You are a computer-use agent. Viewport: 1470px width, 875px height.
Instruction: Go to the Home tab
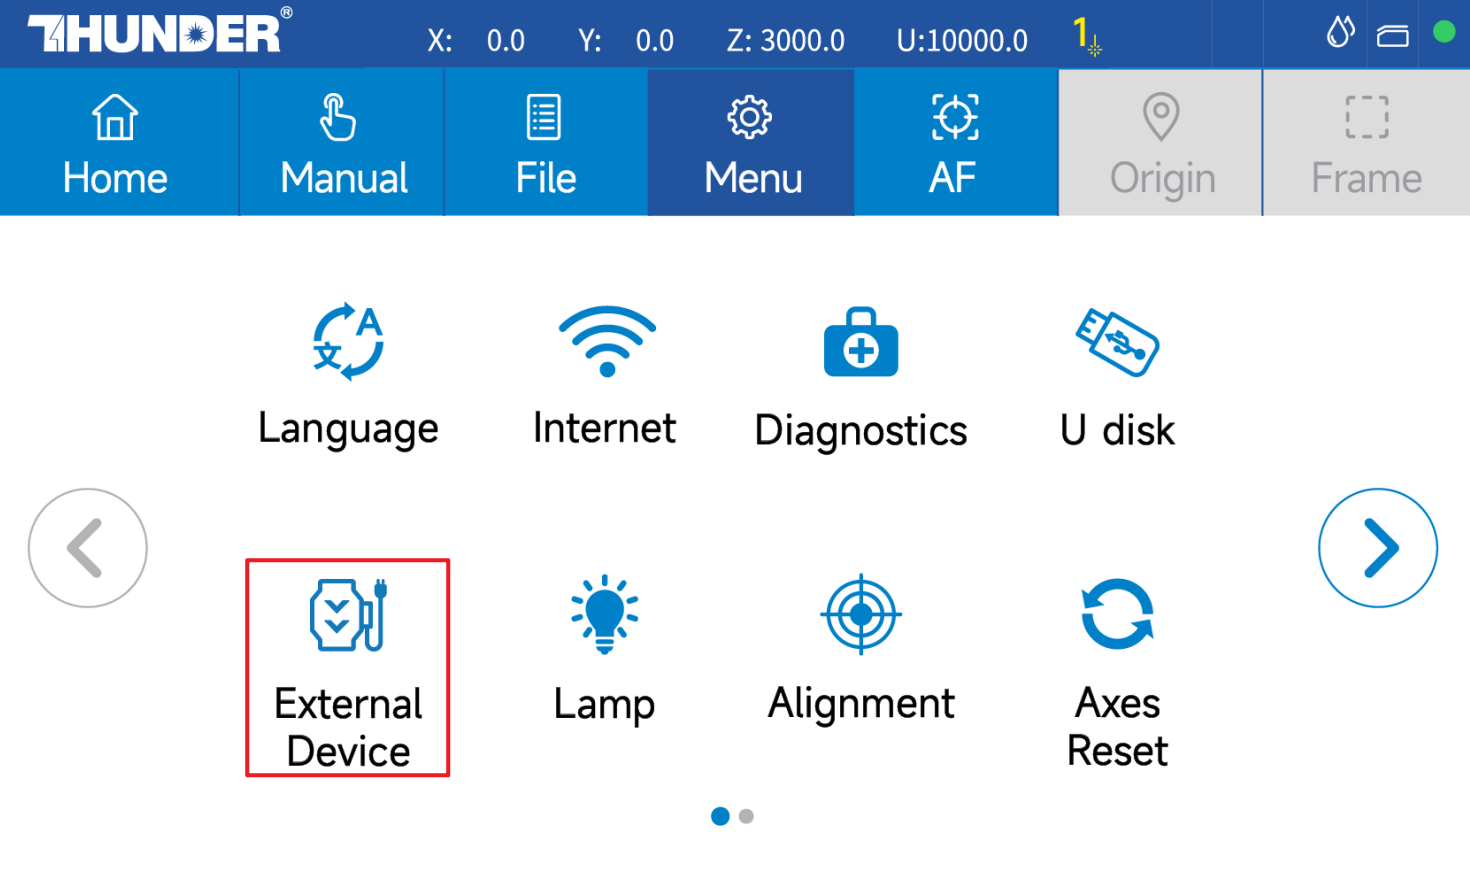[115, 143]
